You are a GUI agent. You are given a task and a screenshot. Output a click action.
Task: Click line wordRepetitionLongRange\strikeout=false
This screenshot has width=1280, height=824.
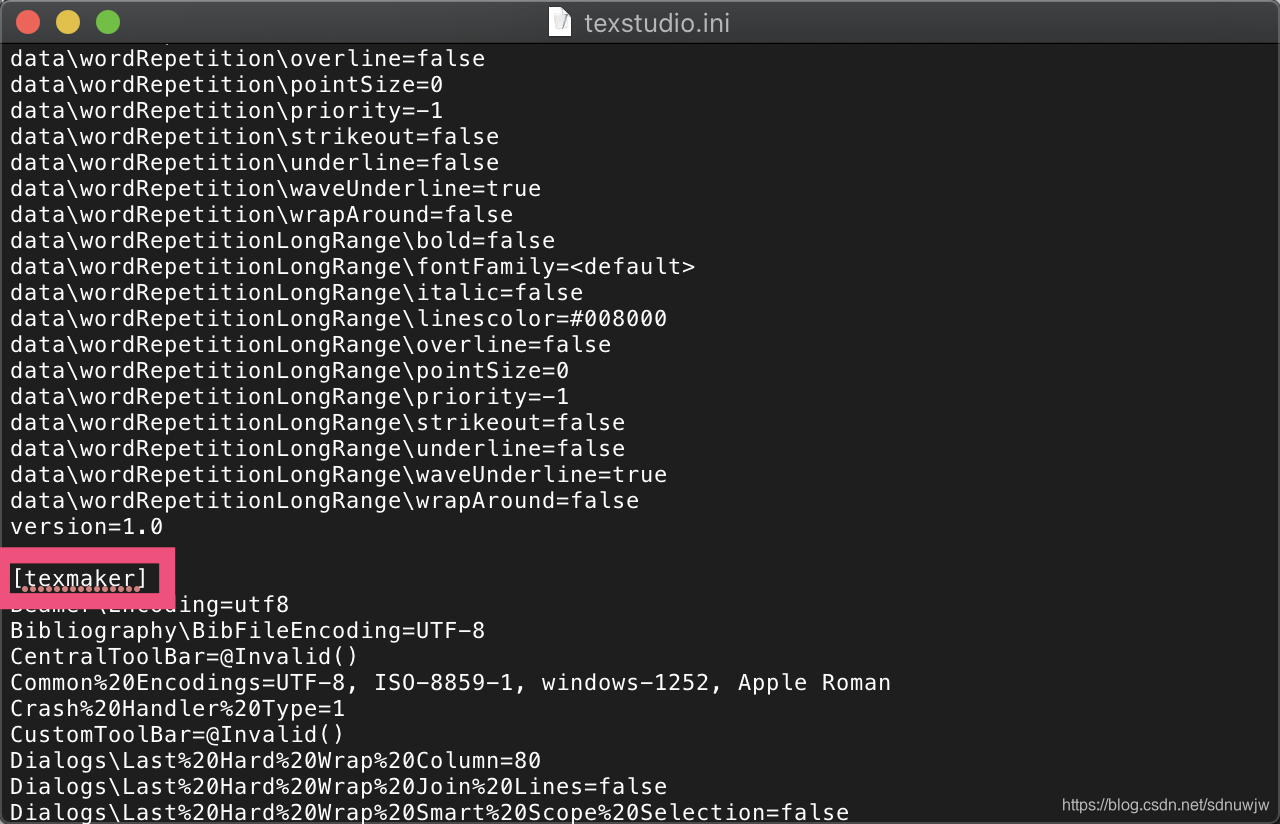coord(317,423)
